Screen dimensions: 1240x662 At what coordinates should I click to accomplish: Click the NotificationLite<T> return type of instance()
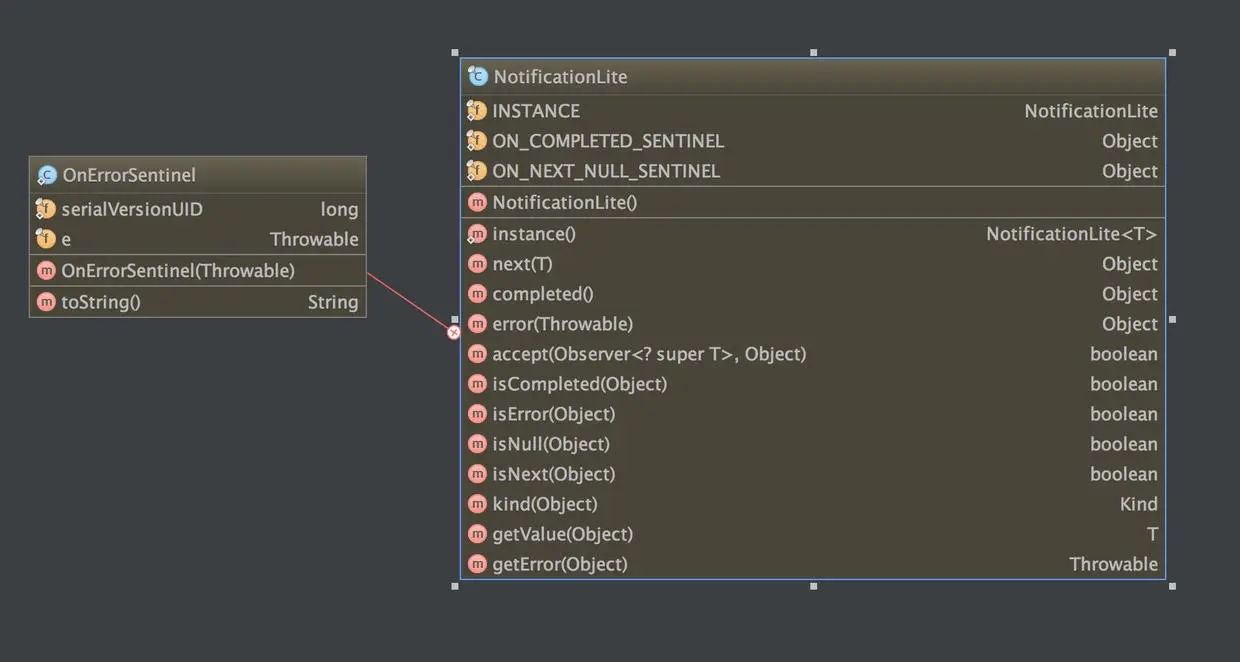(1071, 234)
